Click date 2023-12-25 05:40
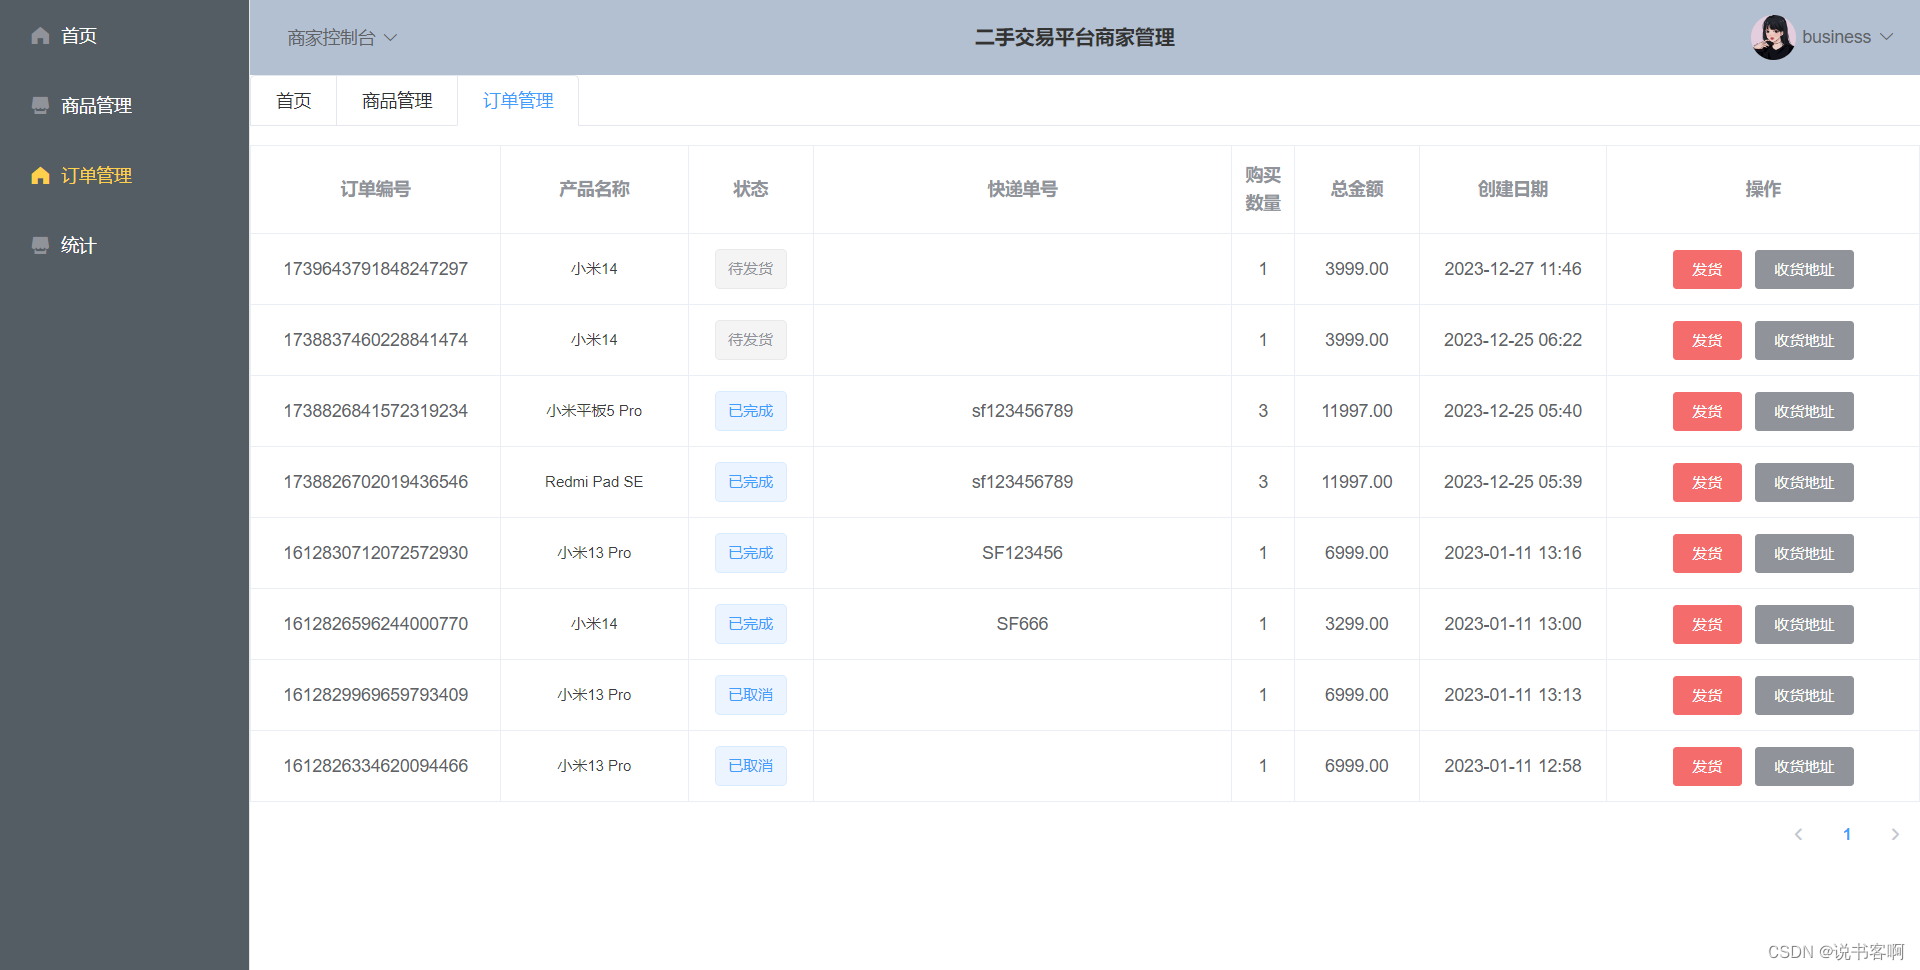1920x970 pixels. (x=1513, y=411)
